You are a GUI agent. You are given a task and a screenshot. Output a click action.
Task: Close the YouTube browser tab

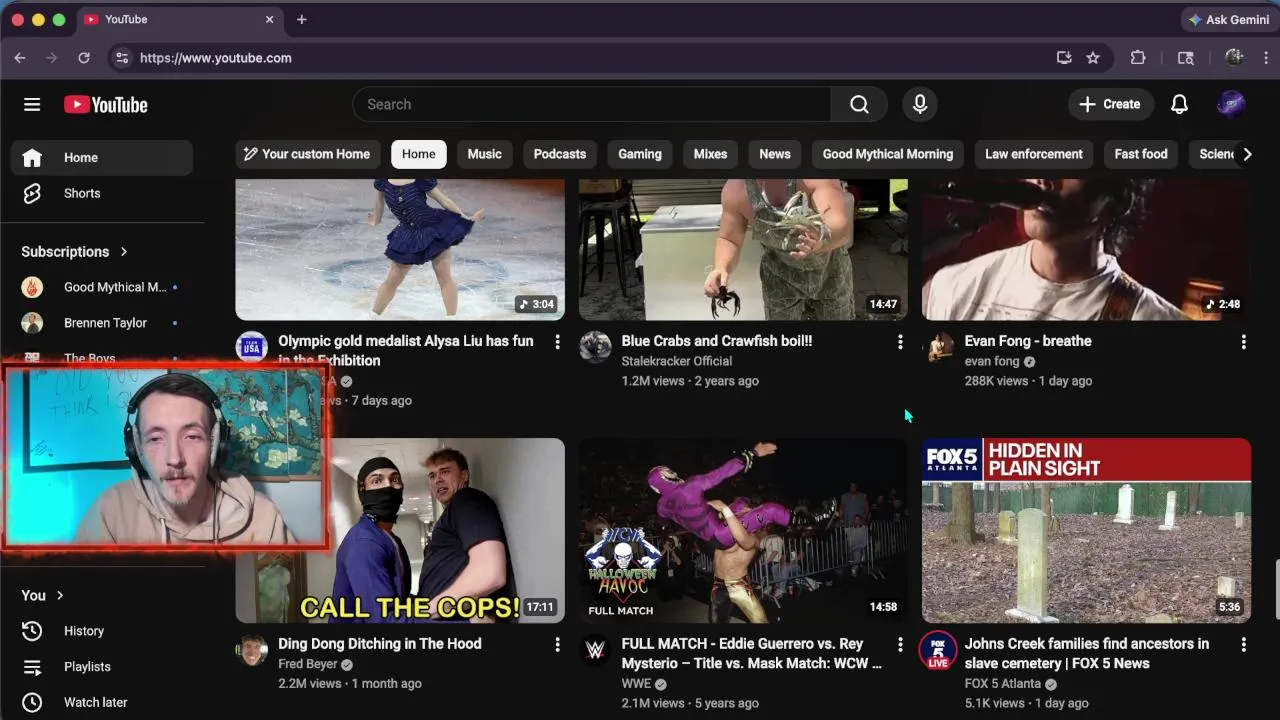270,19
